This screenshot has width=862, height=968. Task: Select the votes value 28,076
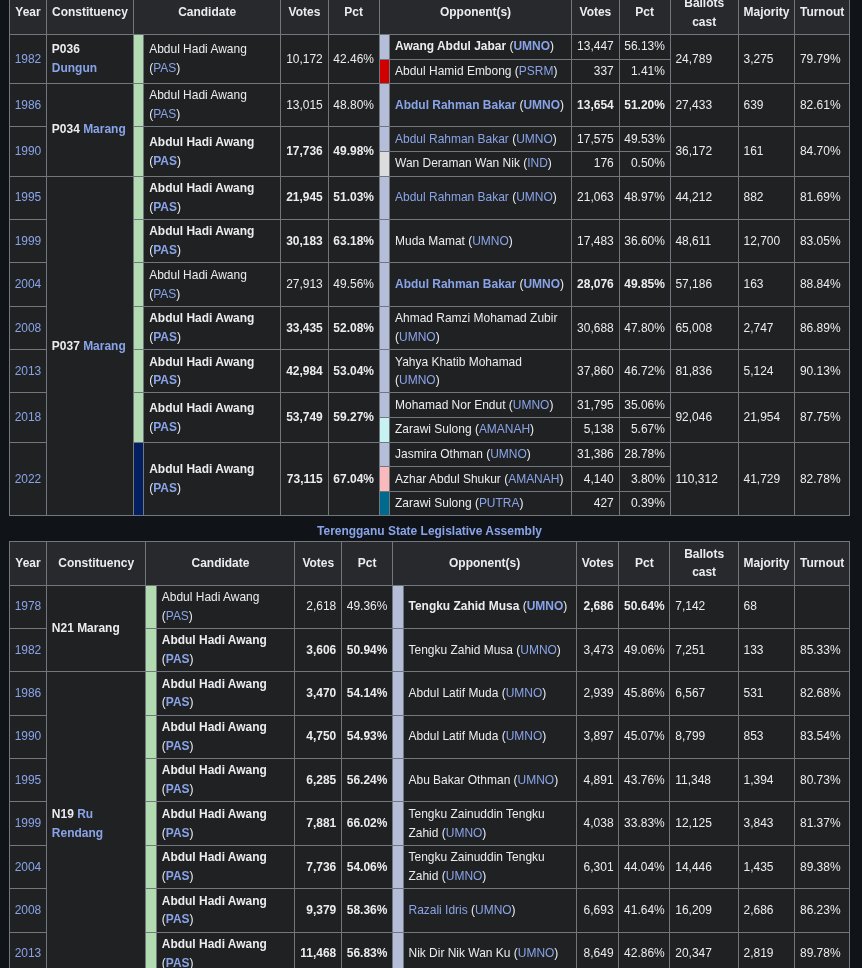pyautogui.click(x=595, y=284)
